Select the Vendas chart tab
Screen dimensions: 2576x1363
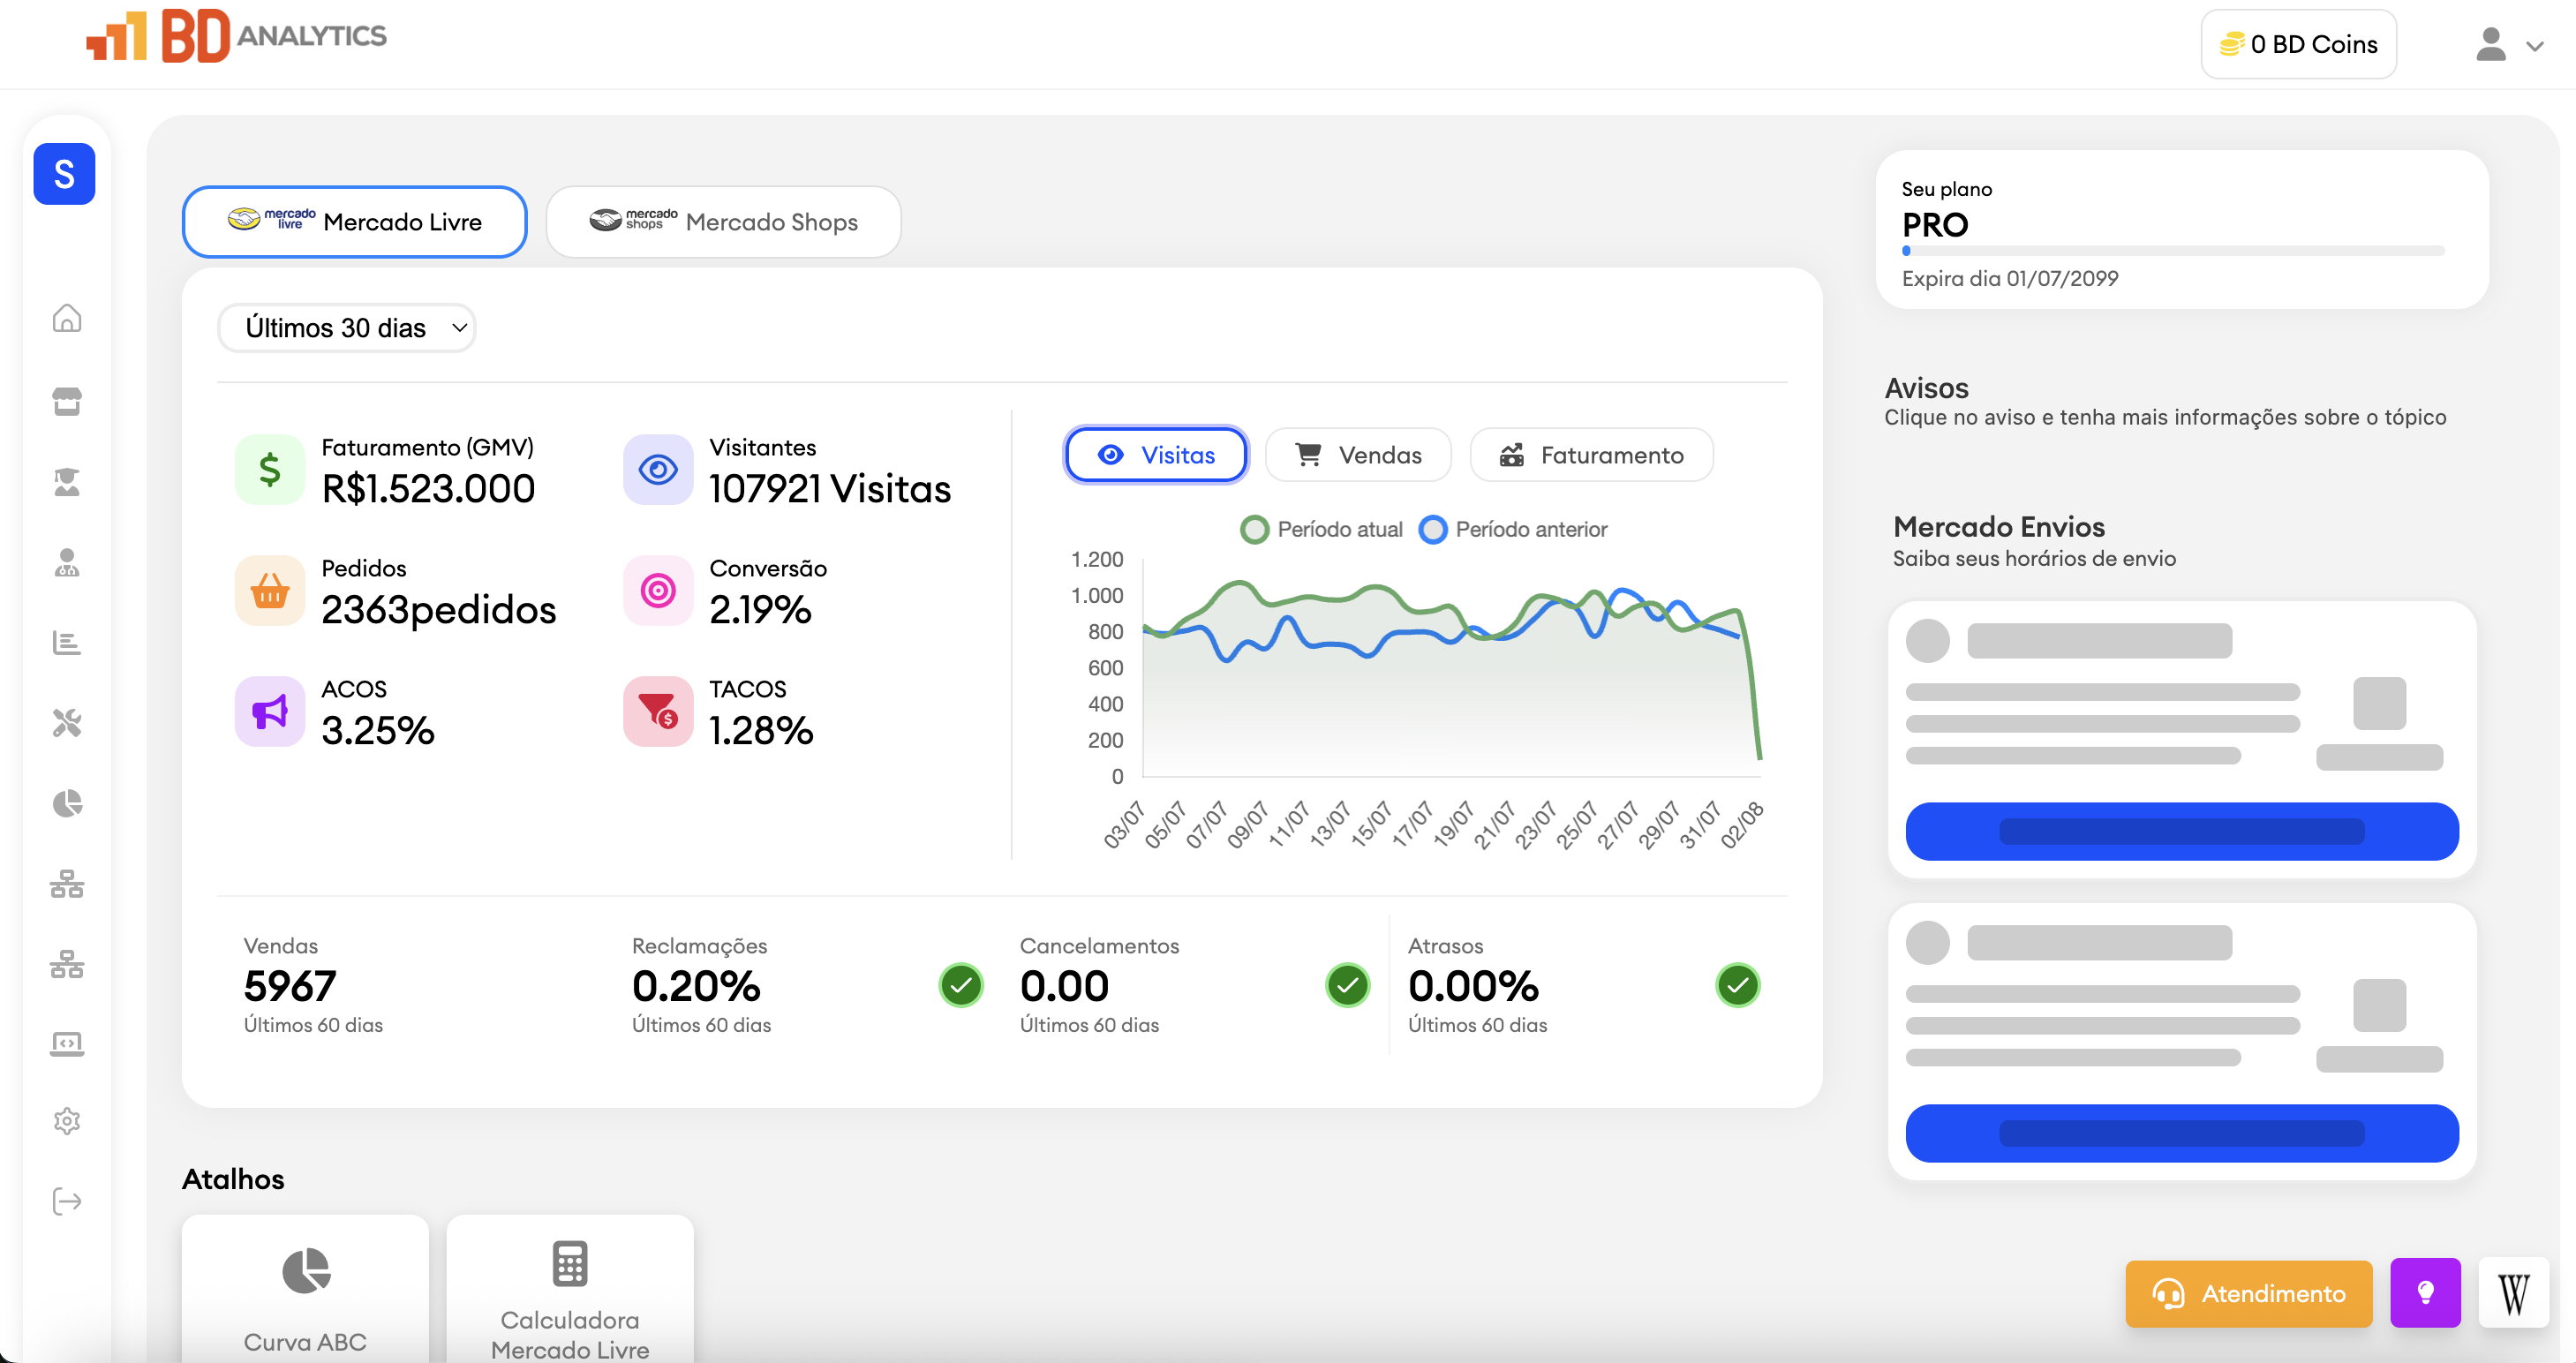coord(1358,455)
